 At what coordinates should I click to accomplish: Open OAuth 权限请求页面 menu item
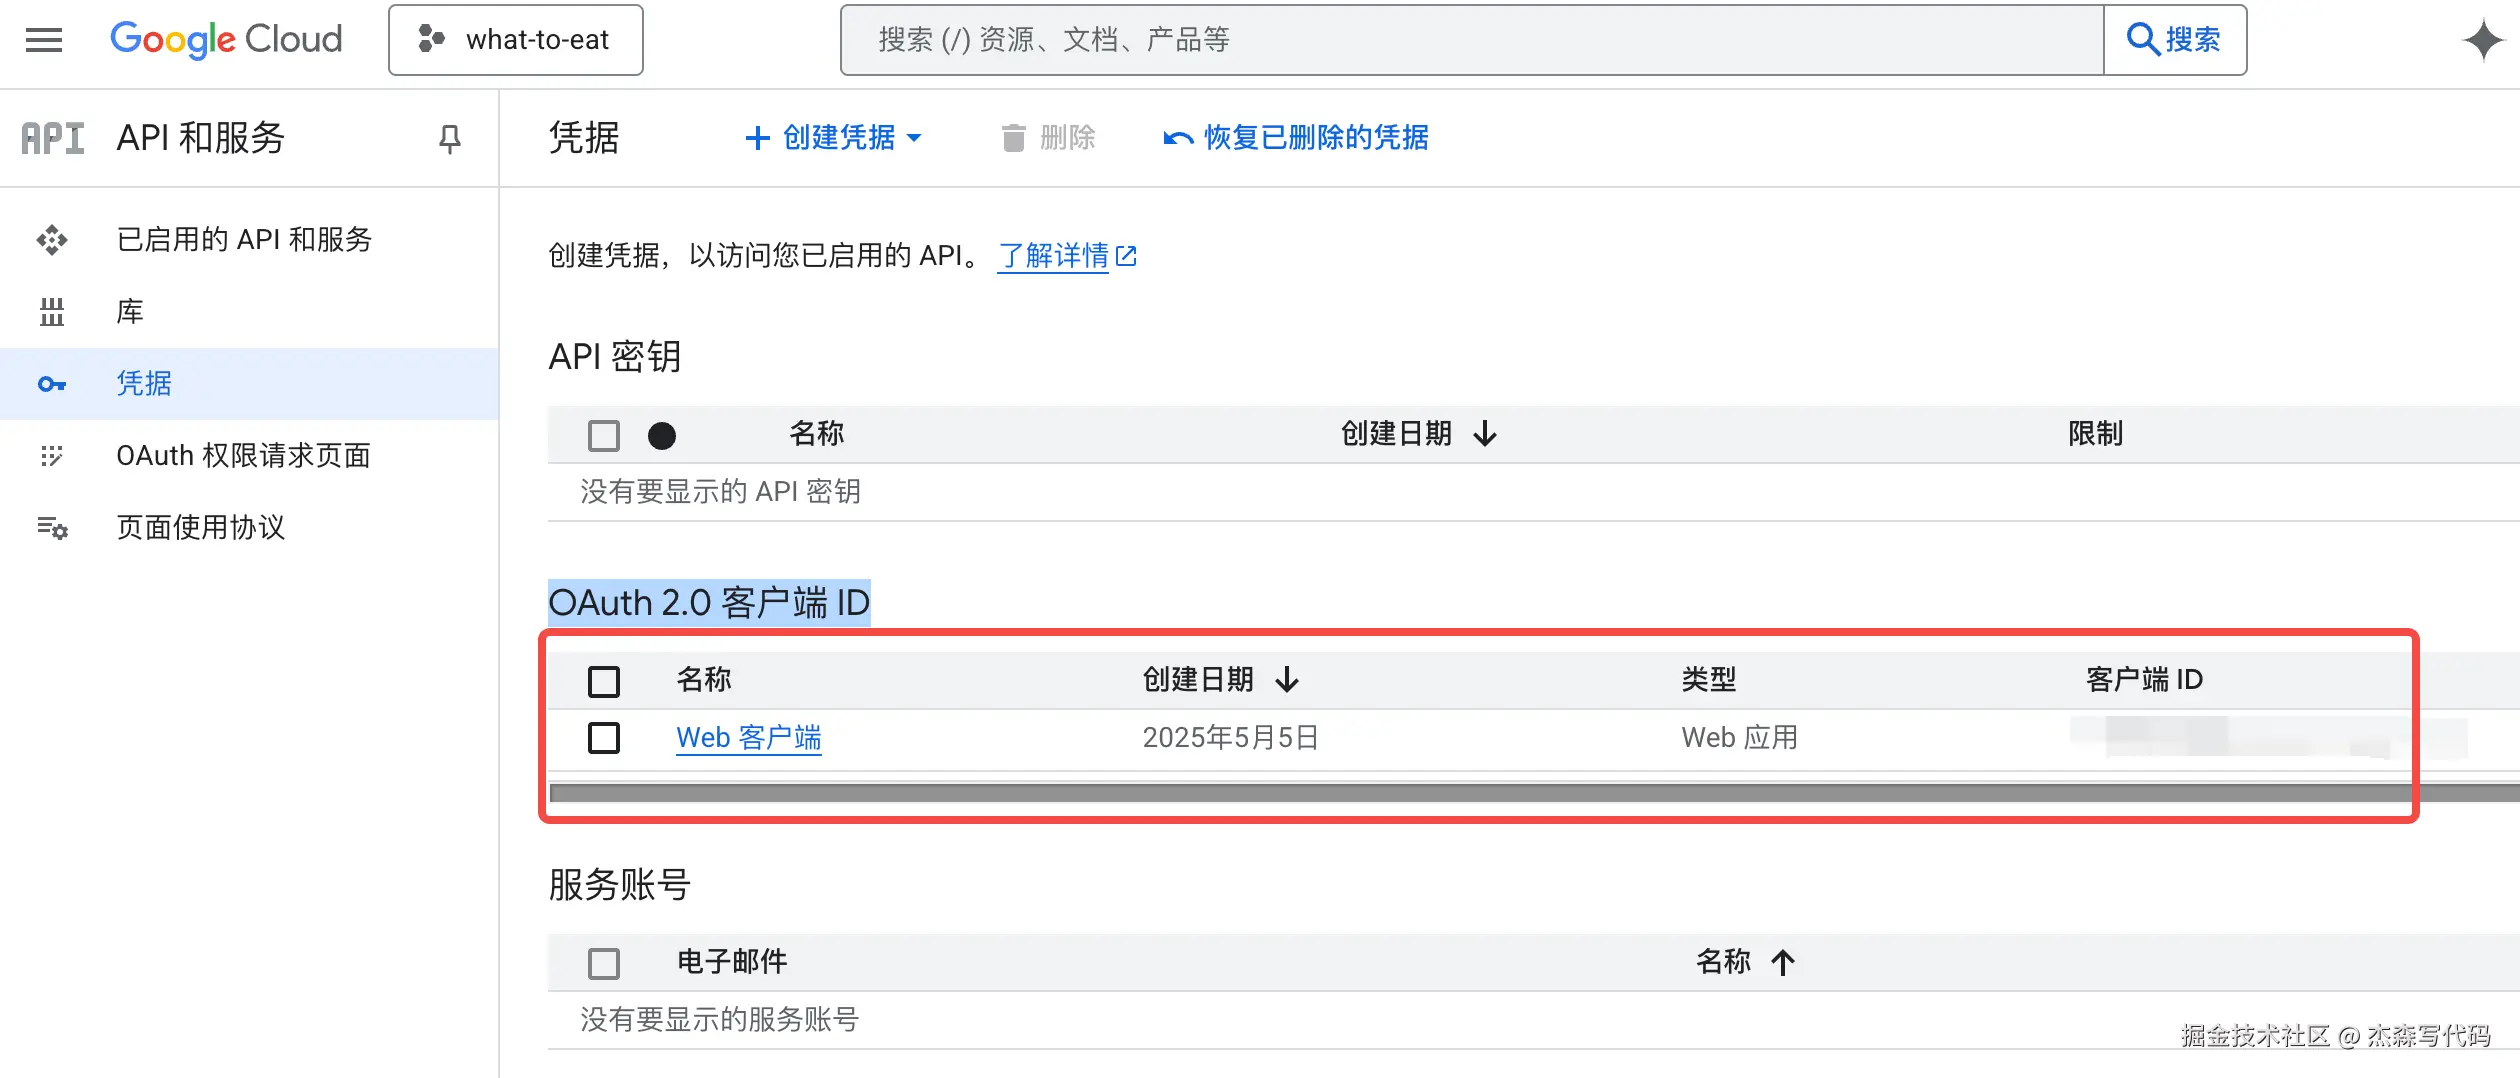(x=249, y=456)
